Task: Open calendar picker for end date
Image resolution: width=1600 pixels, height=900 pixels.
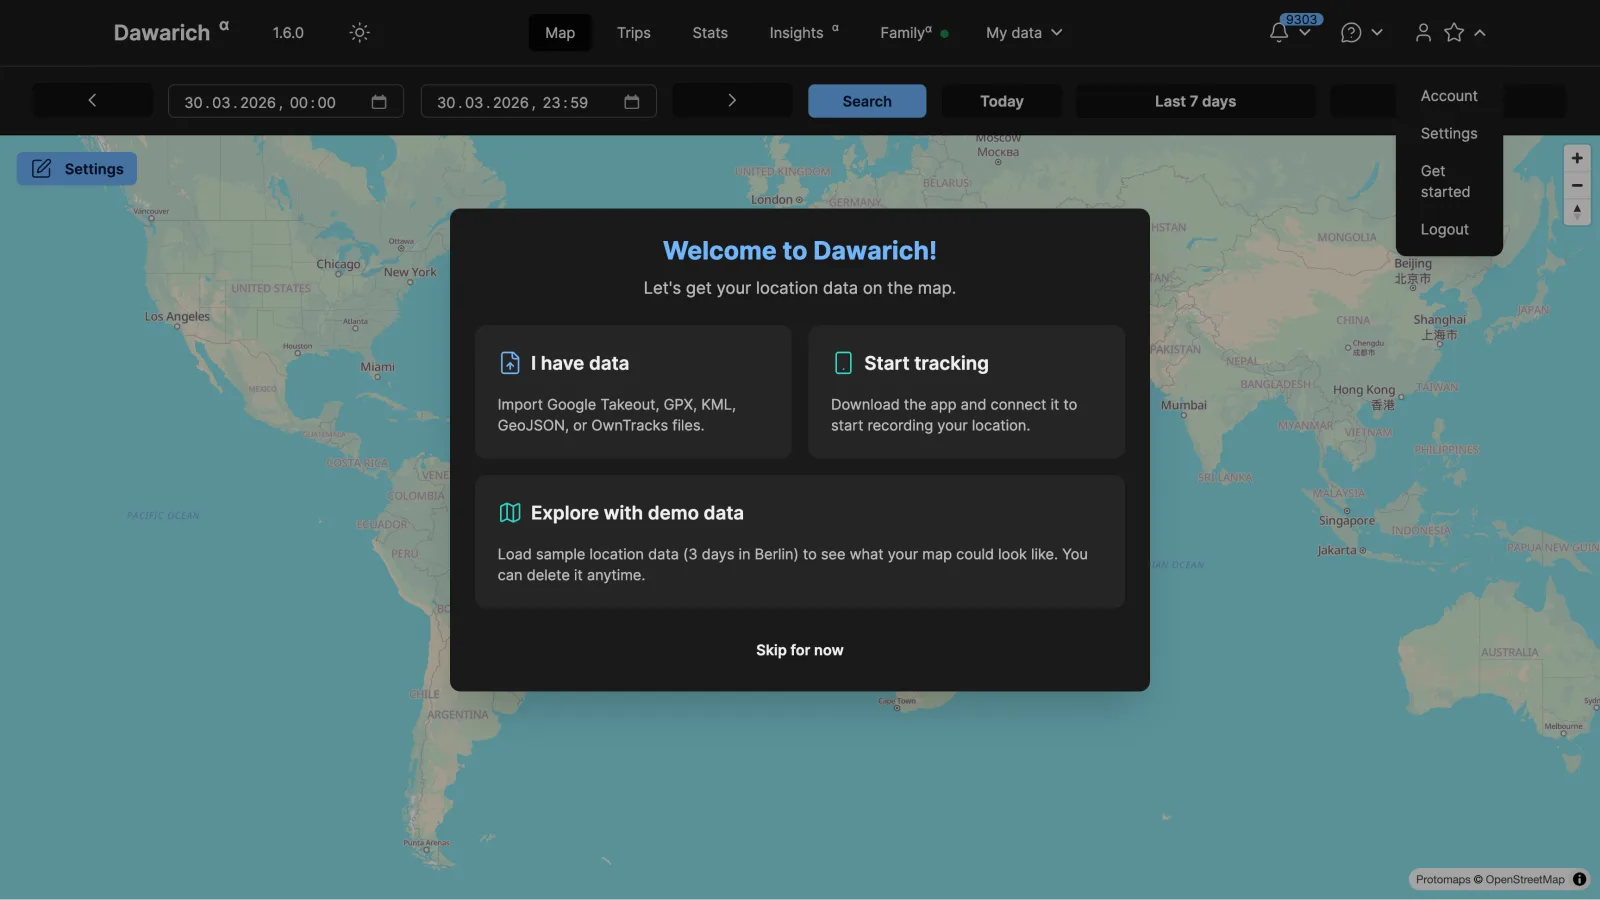Action: pyautogui.click(x=632, y=102)
